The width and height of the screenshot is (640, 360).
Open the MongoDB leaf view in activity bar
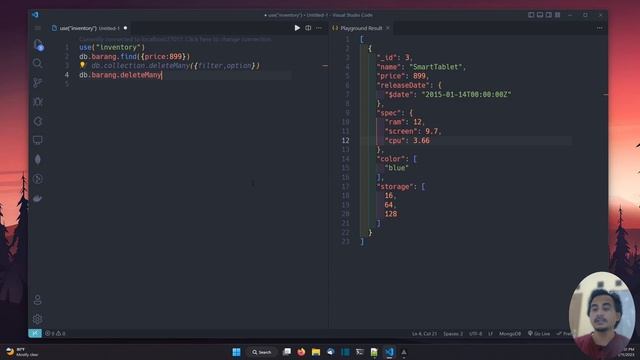(38, 160)
